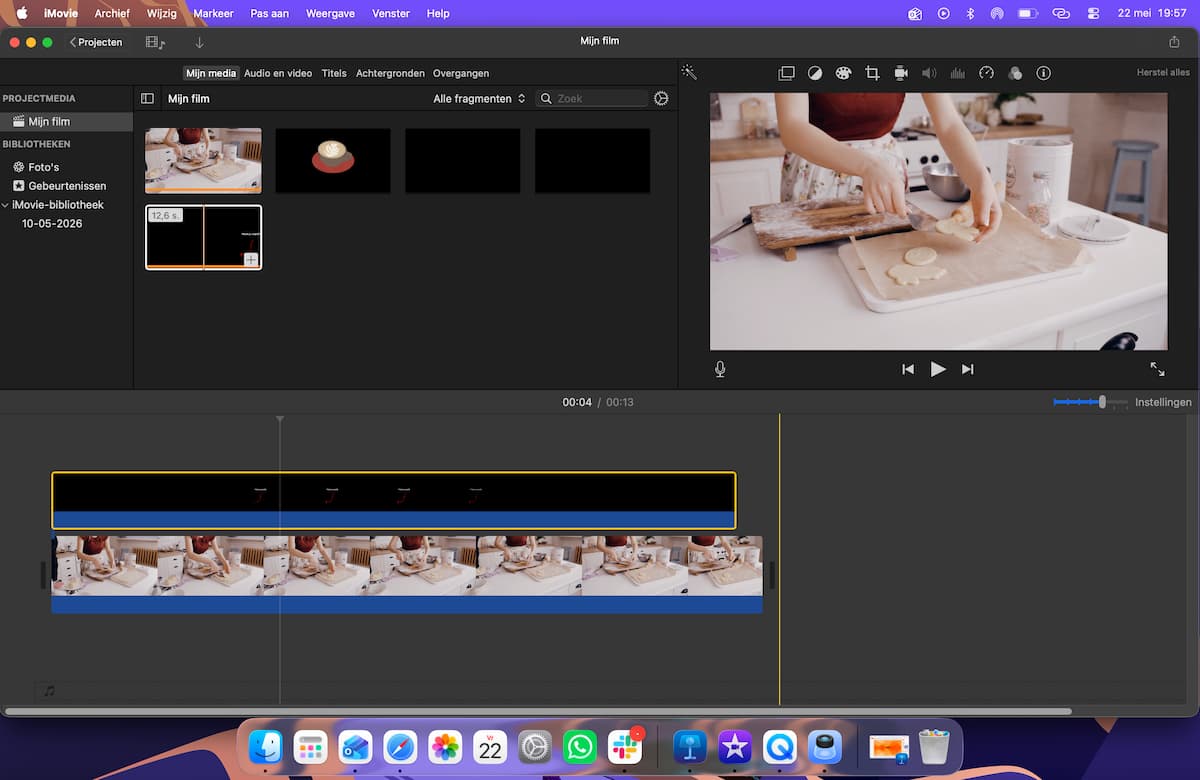1200x780 pixels.
Task: Click the fullscreen playback arrows icon
Action: 1157,369
